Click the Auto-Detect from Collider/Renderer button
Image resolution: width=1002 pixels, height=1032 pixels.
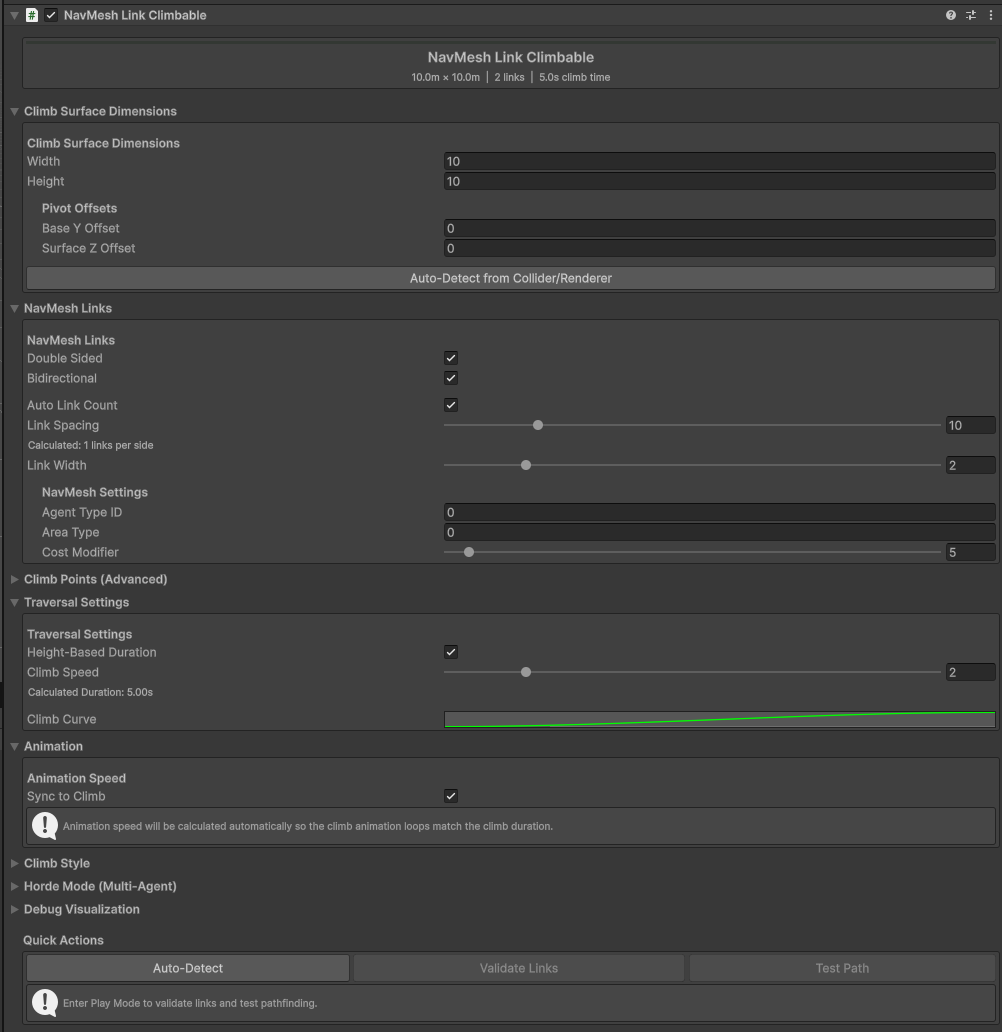pos(510,278)
